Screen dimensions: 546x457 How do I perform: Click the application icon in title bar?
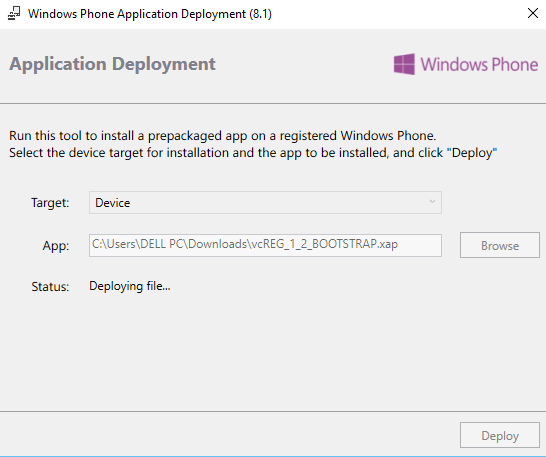point(14,14)
